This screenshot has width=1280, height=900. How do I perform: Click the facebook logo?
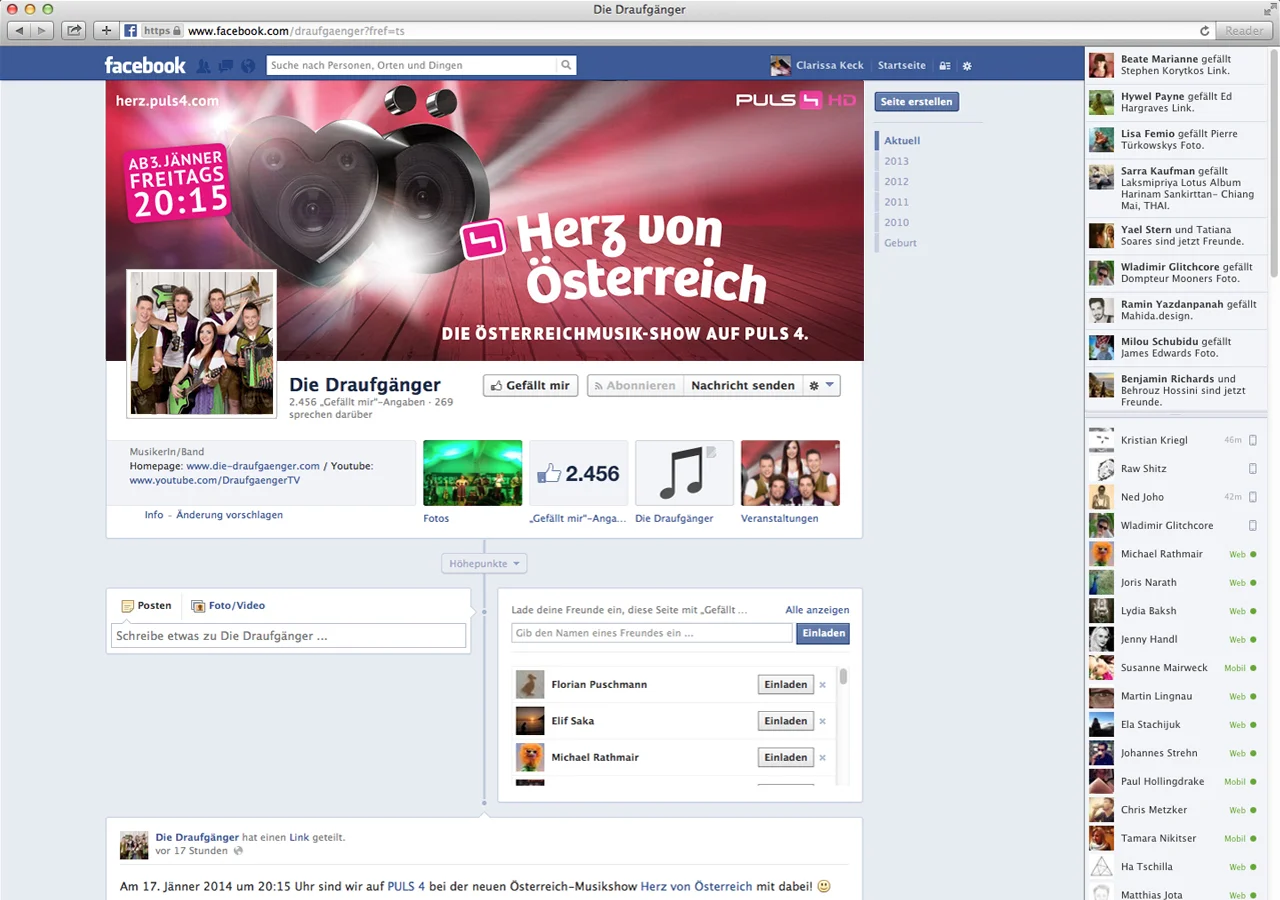coord(145,65)
